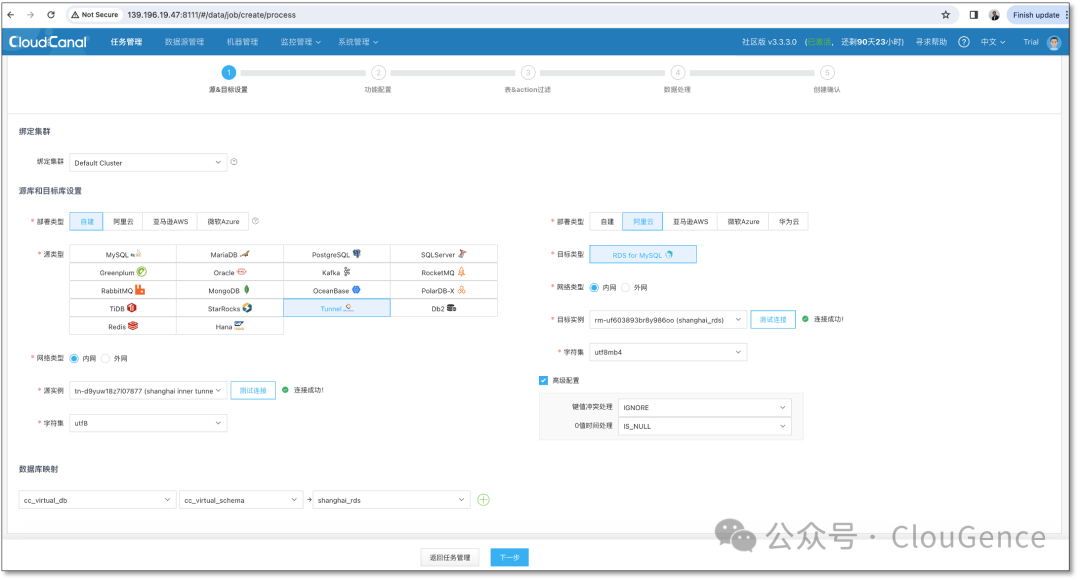Reload the browser page
The width and height of the screenshot is (1080, 580).
(51, 14)
